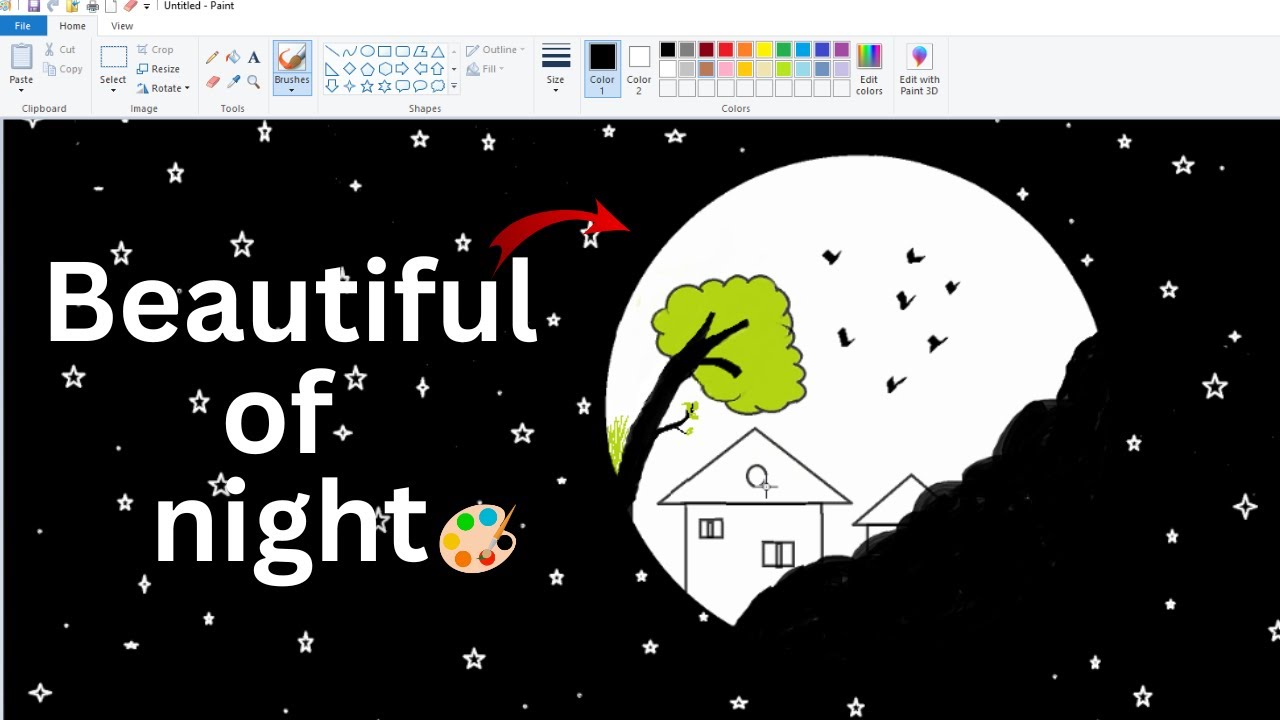Image resolution: width=1280 pixels, height=720 pixels.
Task: Choose the Right triangle shape
Action: [x=332, y=69]
